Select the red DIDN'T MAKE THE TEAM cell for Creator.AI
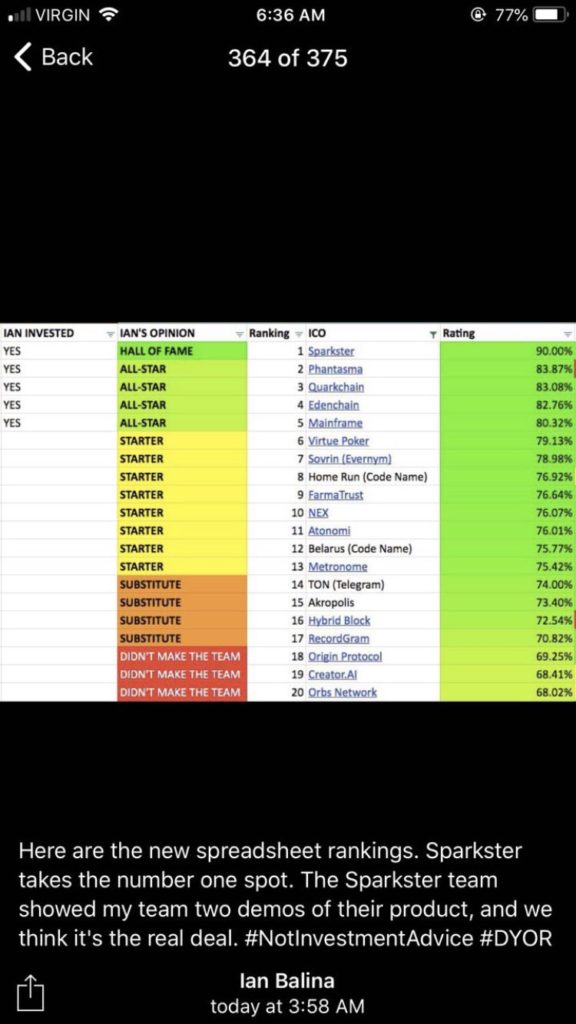 point(182,674)
